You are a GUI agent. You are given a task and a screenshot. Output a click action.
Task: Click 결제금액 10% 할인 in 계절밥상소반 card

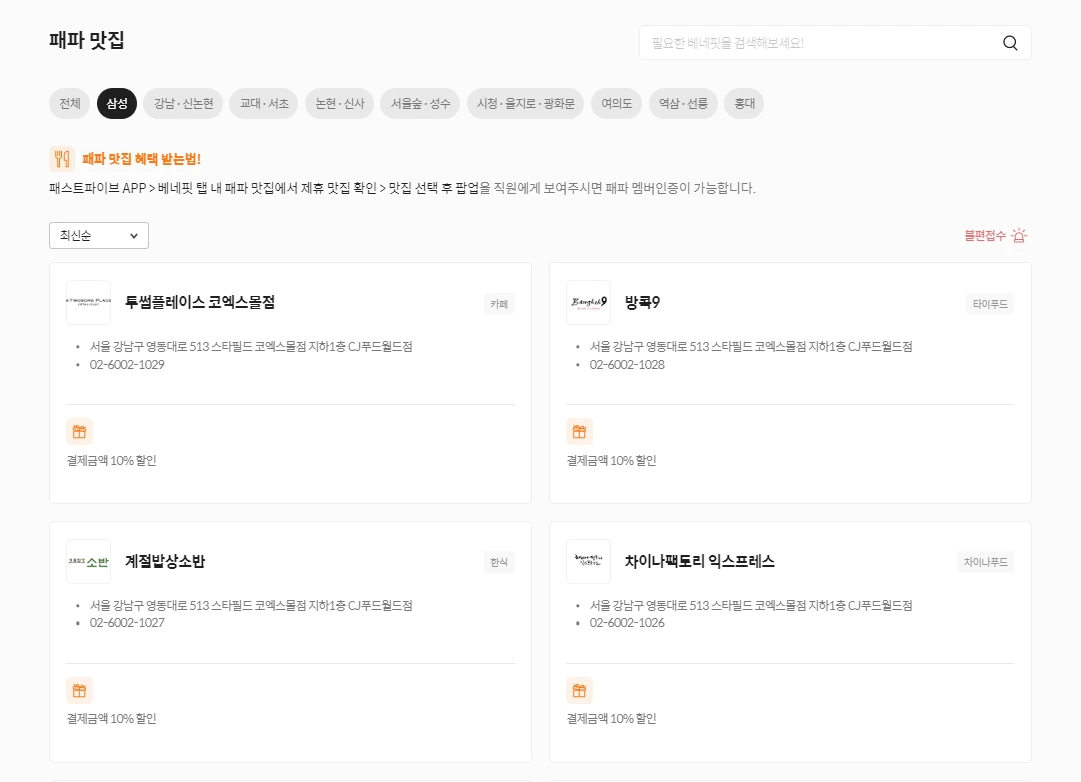(112, 719)
